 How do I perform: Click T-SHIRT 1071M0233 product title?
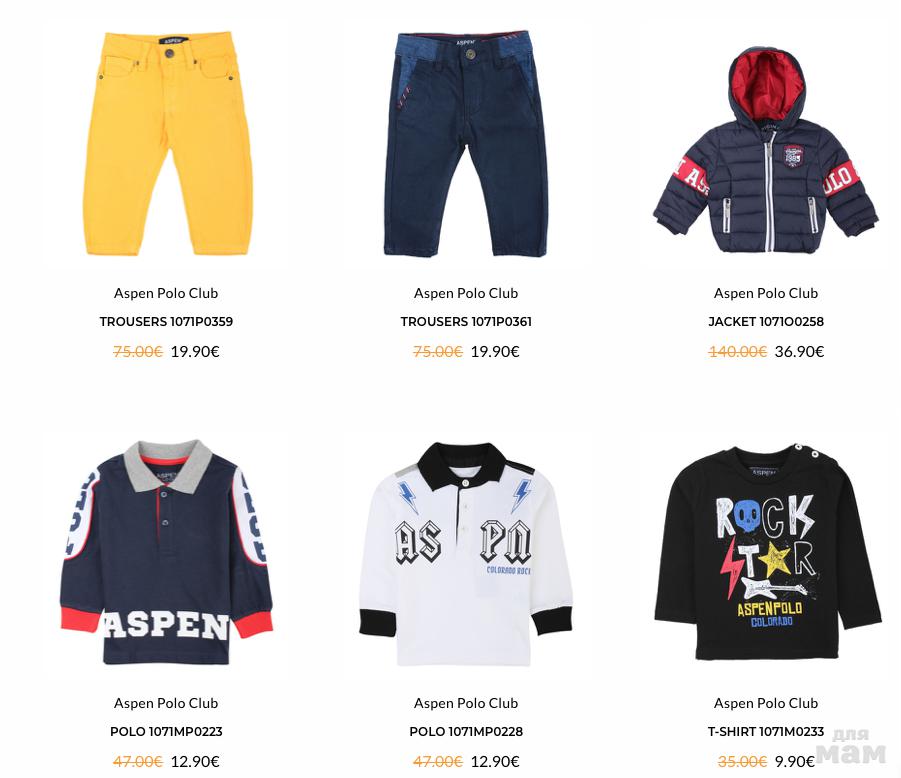tap(766, 732)
